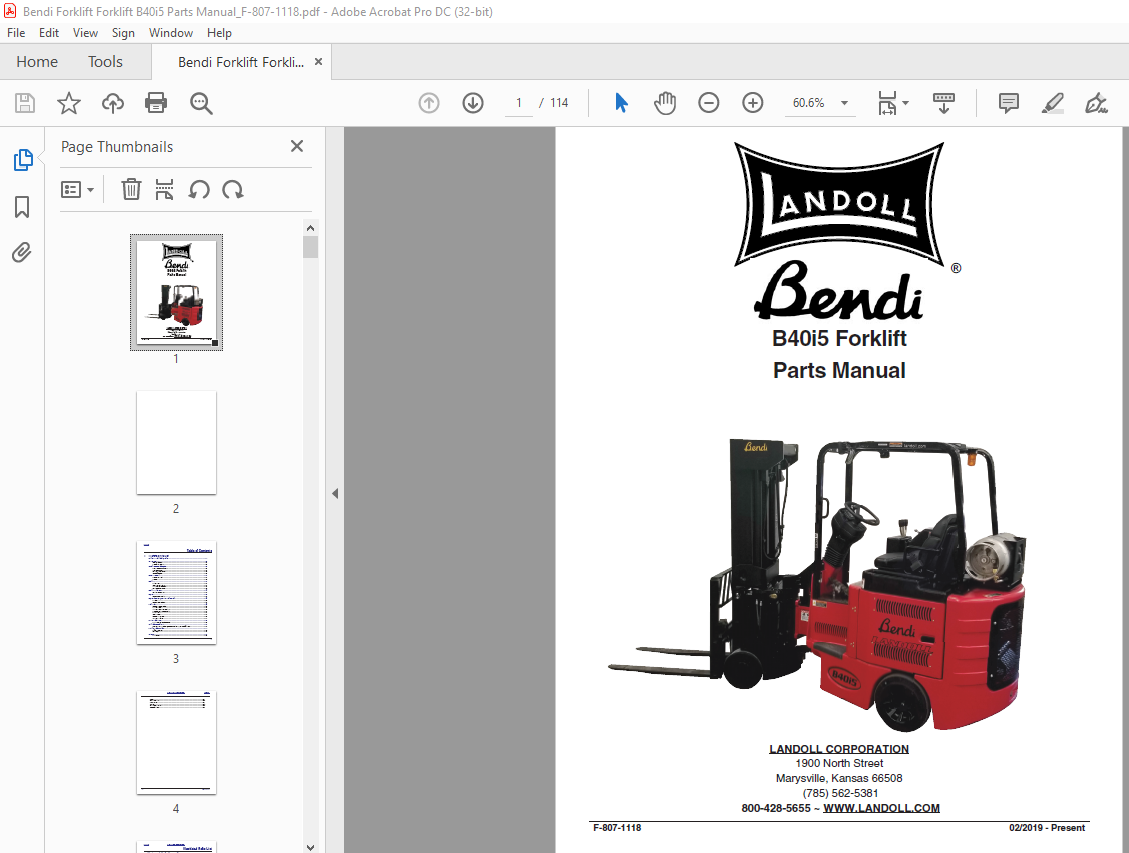Open the find text magnifier icon
Screen dimensions: 1129x853
[x=201, y=103]
